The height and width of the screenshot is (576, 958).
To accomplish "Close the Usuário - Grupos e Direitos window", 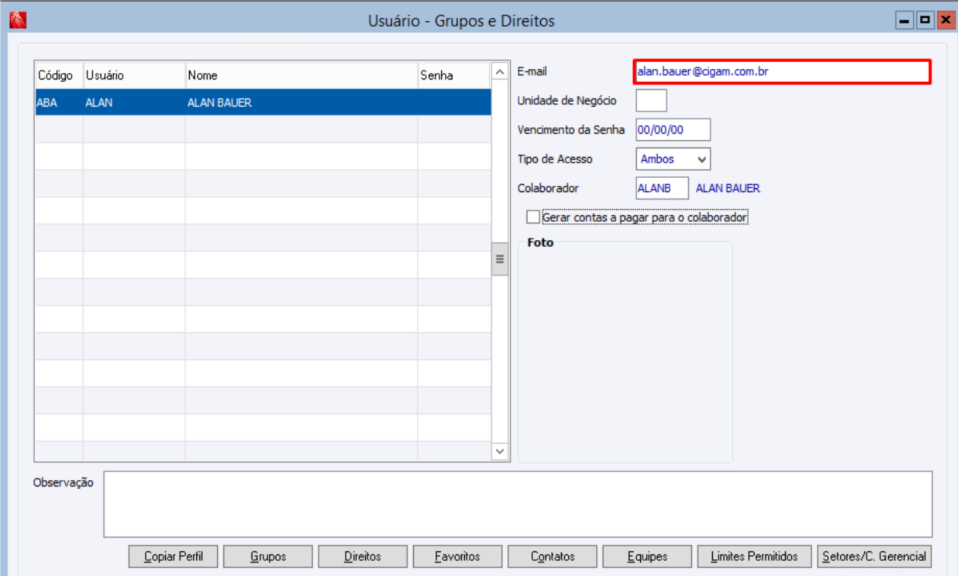I will 946,20.
